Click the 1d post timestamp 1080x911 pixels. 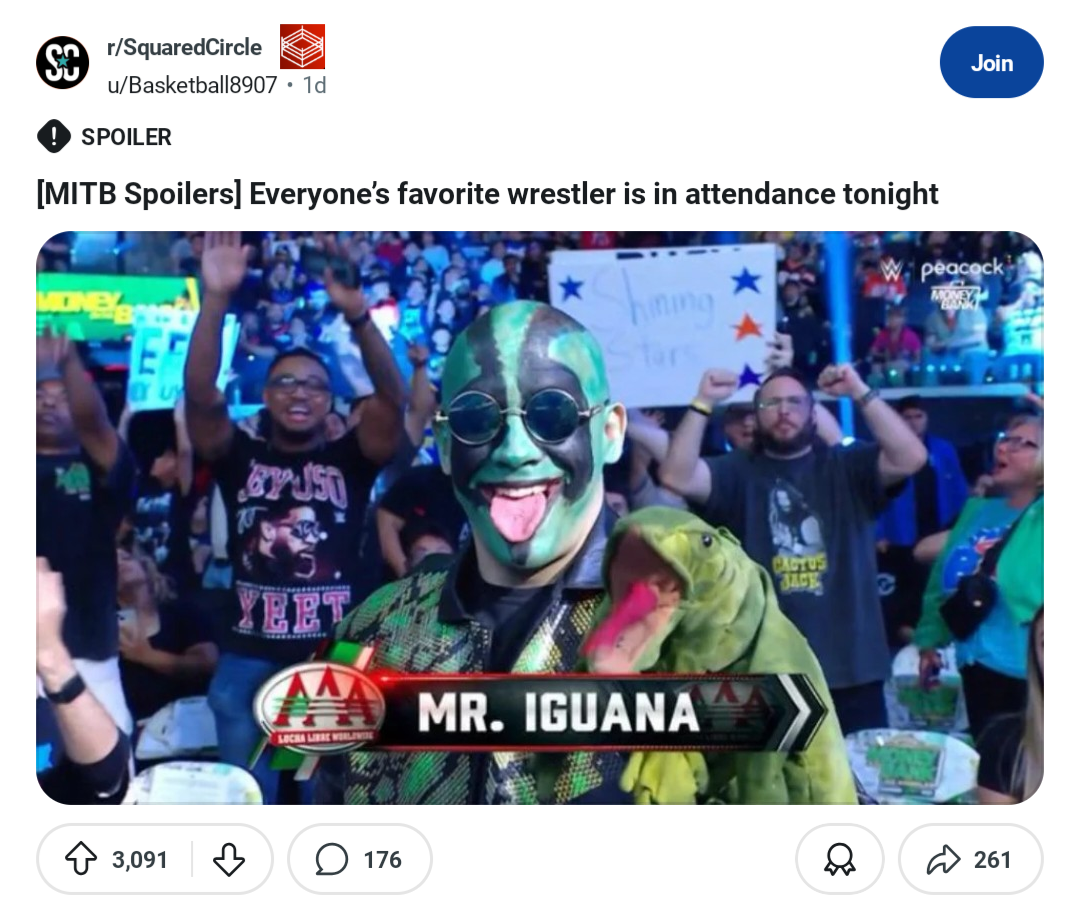(x=315, y=85)
